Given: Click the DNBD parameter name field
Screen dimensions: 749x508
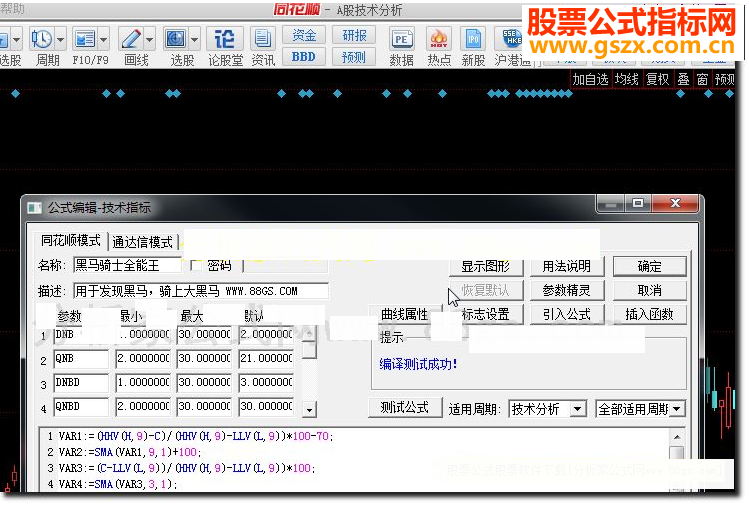Looking at the screenshot, I should click(81, 382).
